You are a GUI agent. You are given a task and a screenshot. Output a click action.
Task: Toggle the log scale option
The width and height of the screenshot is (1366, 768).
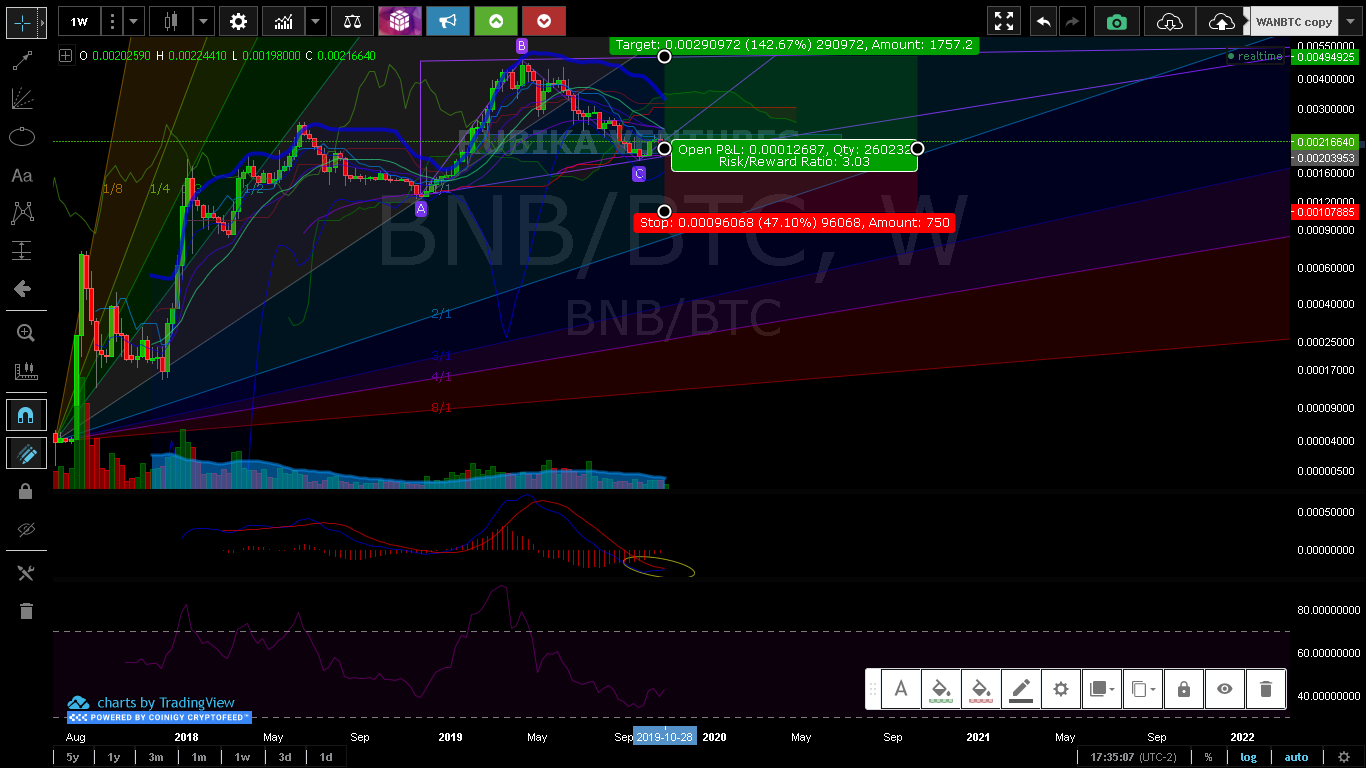[x=1249, y=757]
